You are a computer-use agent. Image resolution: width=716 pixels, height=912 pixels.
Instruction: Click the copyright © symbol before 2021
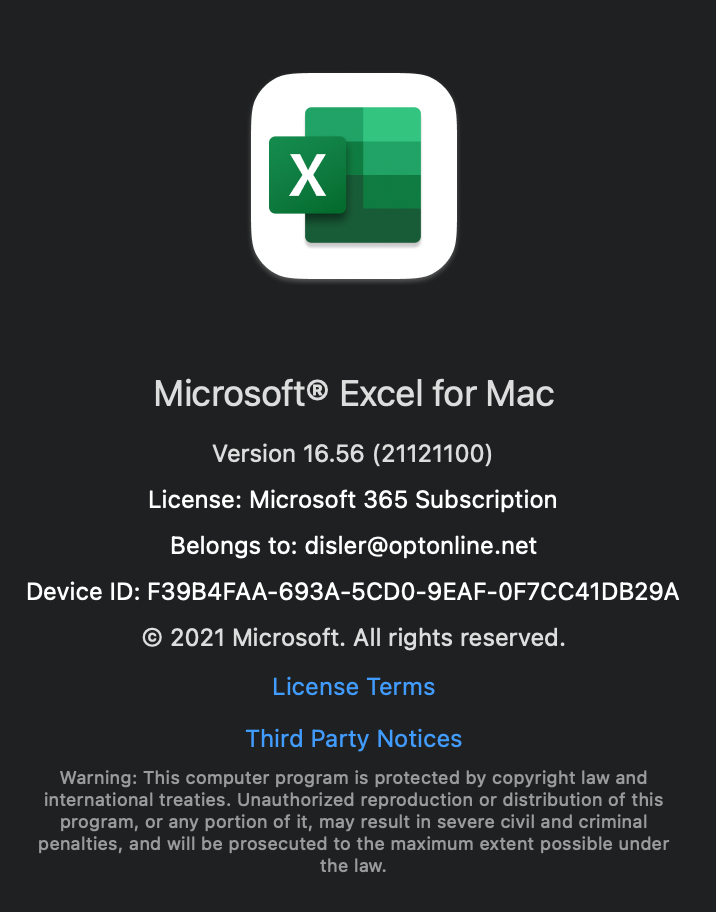152,638
